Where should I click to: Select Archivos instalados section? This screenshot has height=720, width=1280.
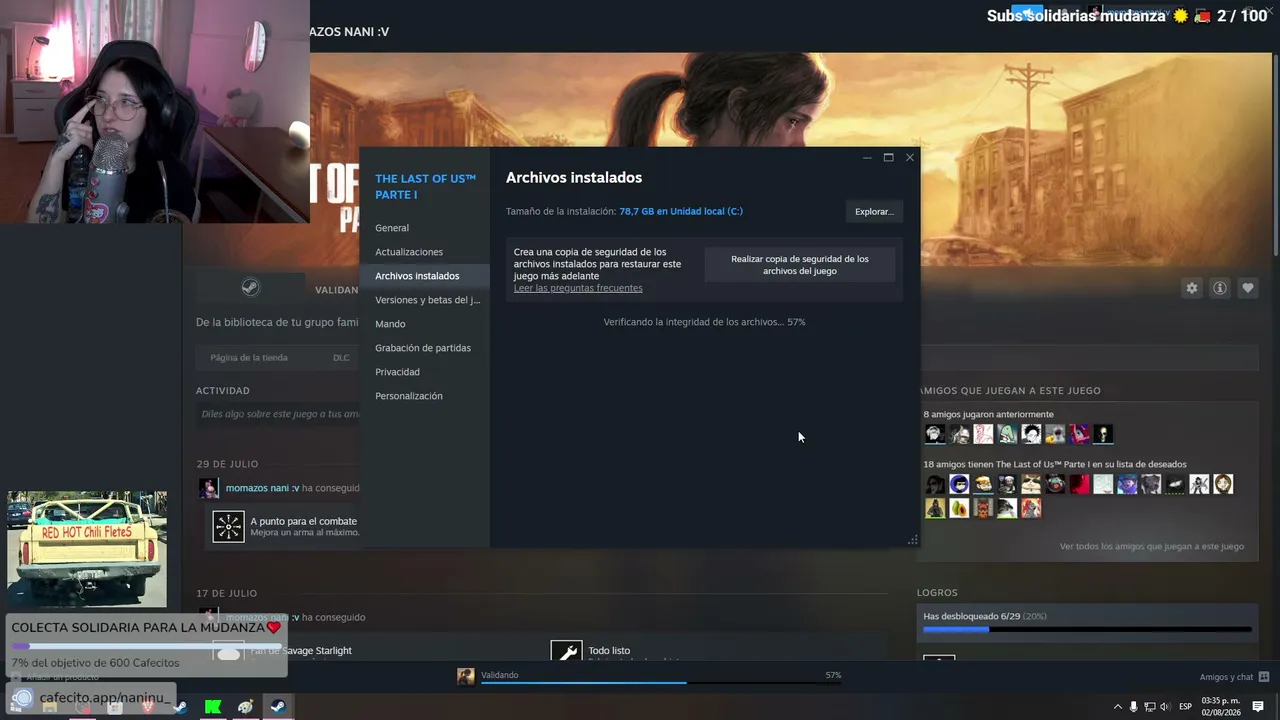pyautogui.click(x=425, y=276)
